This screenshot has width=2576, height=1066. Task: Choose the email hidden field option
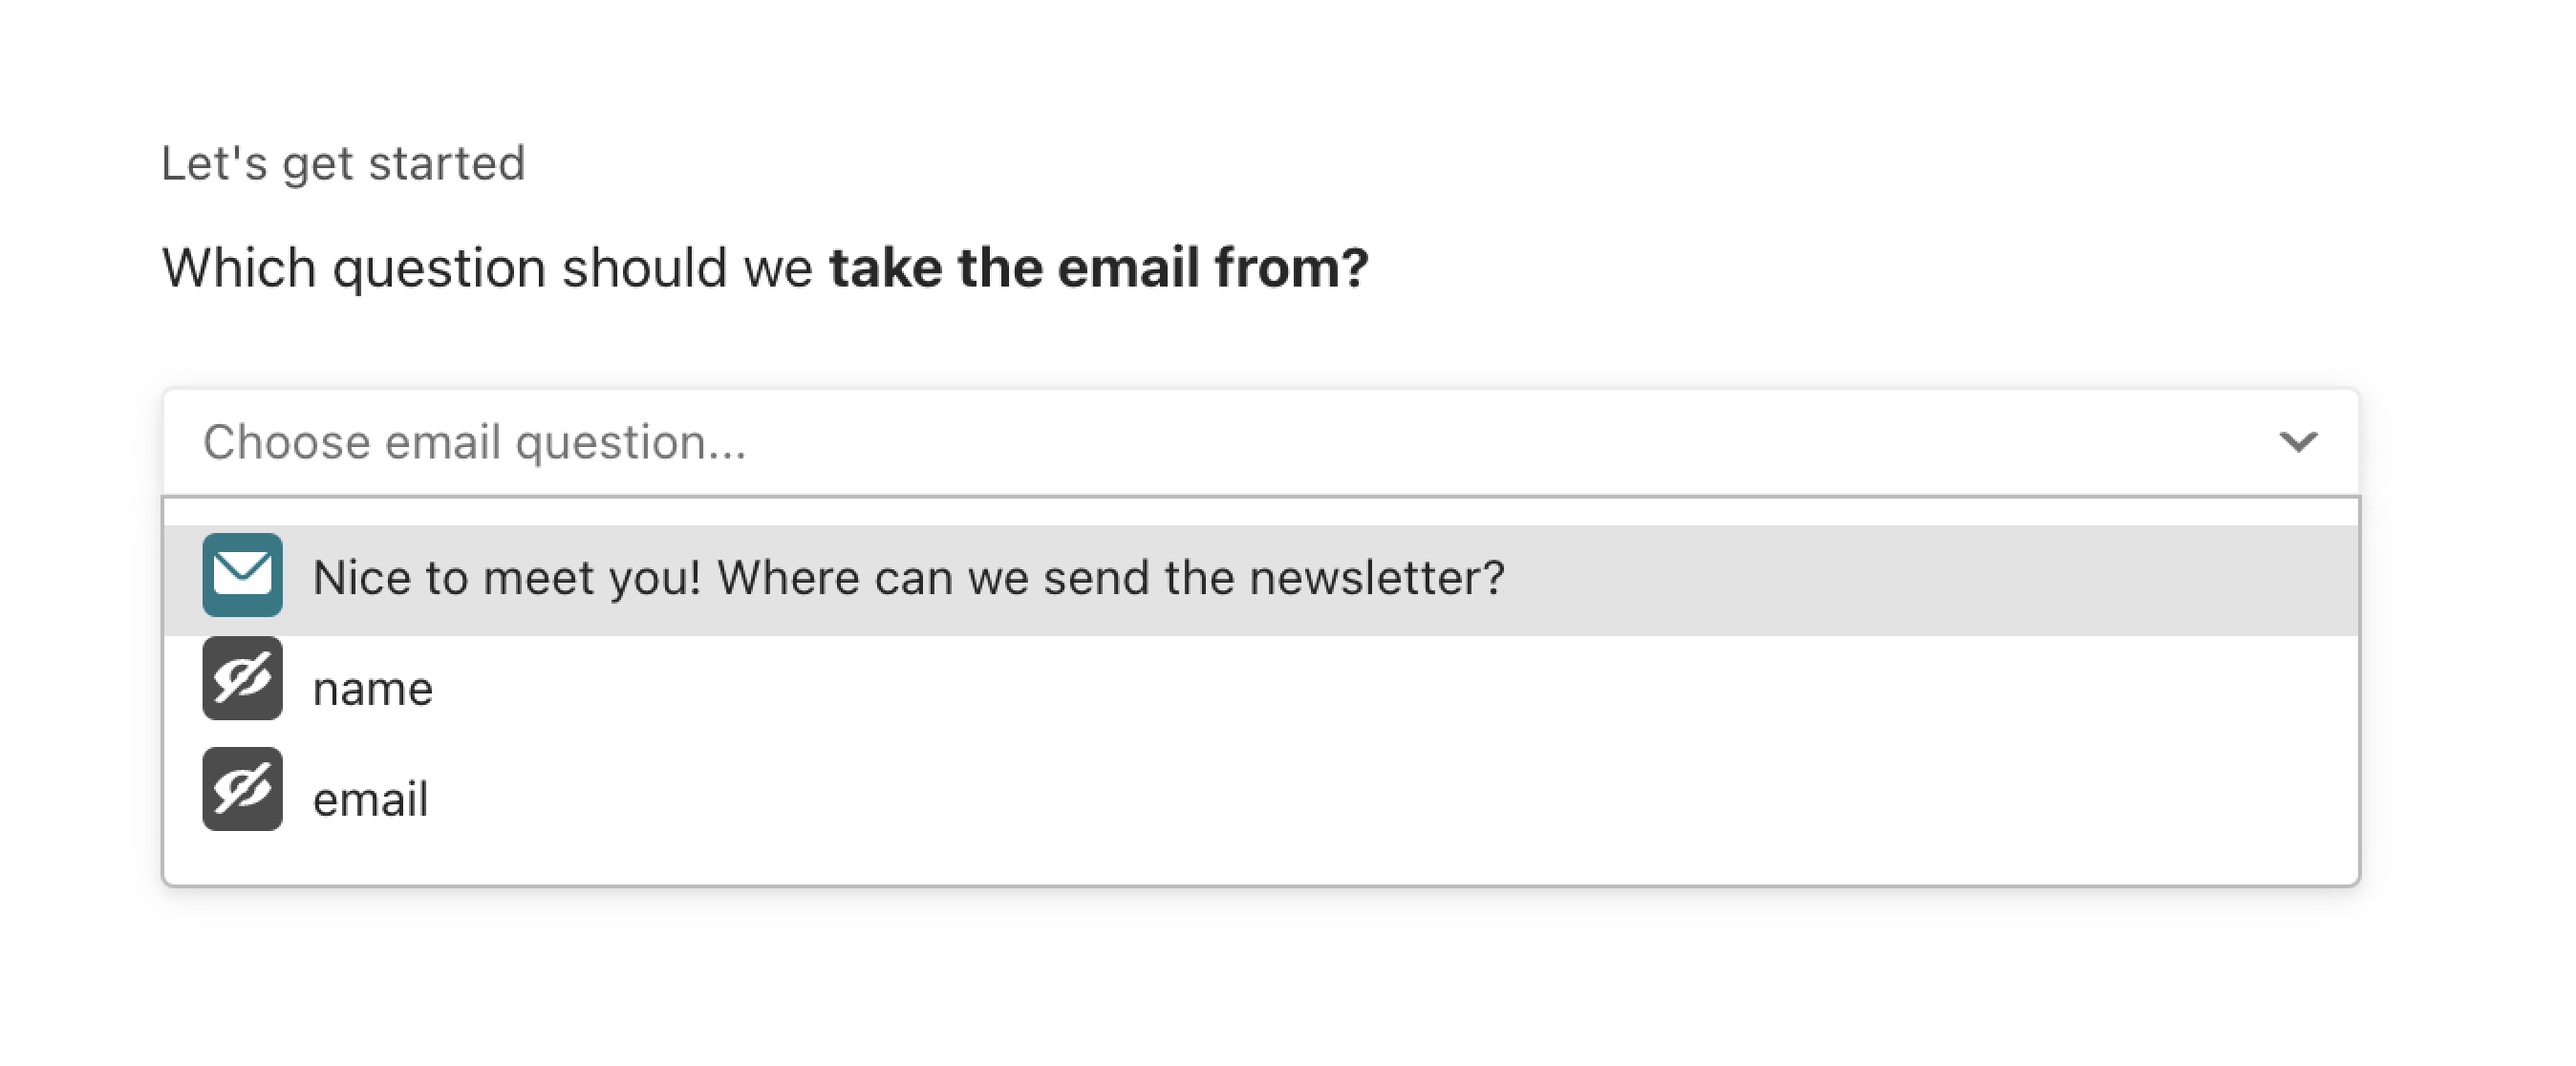[1261, 799]
